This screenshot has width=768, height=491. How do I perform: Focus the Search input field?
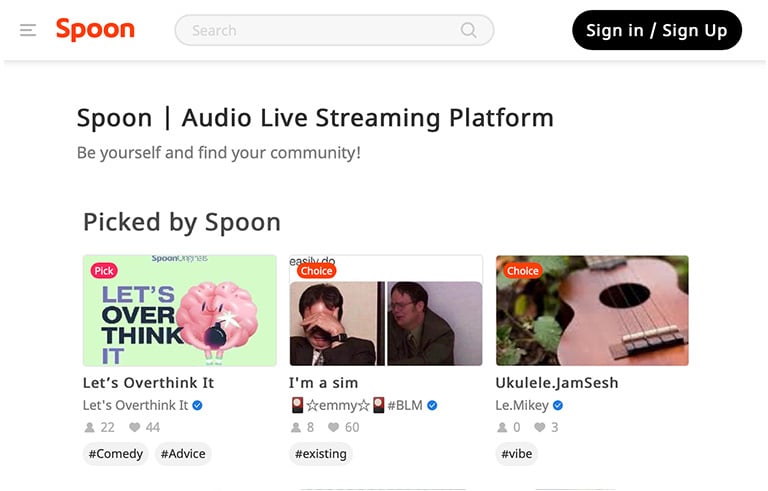(334, 30)
